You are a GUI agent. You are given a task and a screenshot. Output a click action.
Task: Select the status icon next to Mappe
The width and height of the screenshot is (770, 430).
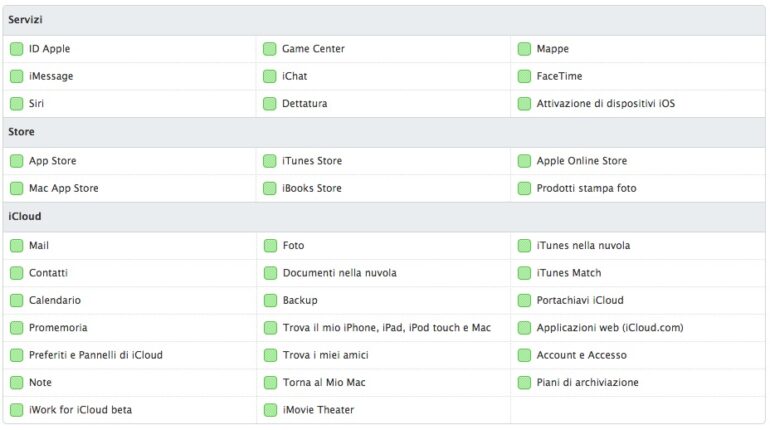coord(524,49)
